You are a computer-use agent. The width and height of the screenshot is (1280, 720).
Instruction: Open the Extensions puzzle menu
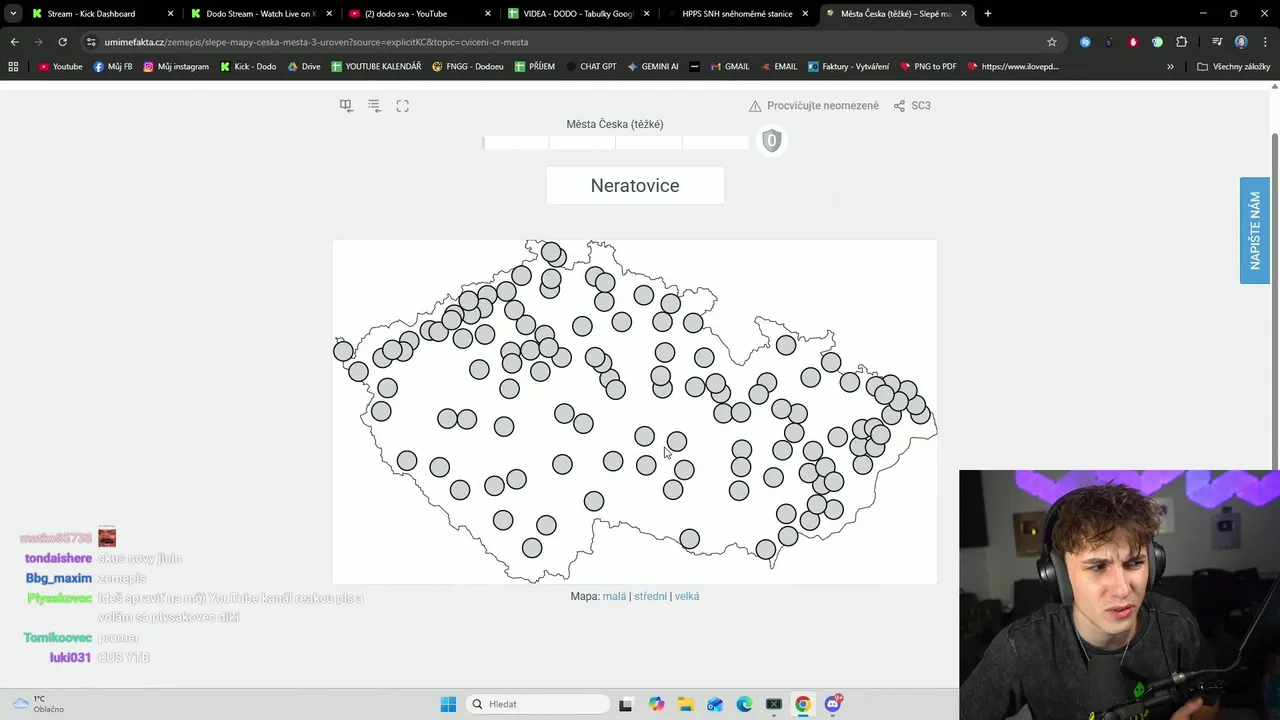coord(1182,42)
